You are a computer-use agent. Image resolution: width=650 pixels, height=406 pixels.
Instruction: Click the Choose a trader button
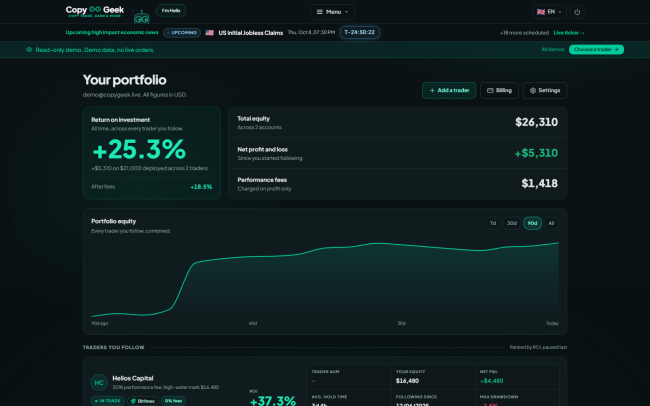pos(596,49)
